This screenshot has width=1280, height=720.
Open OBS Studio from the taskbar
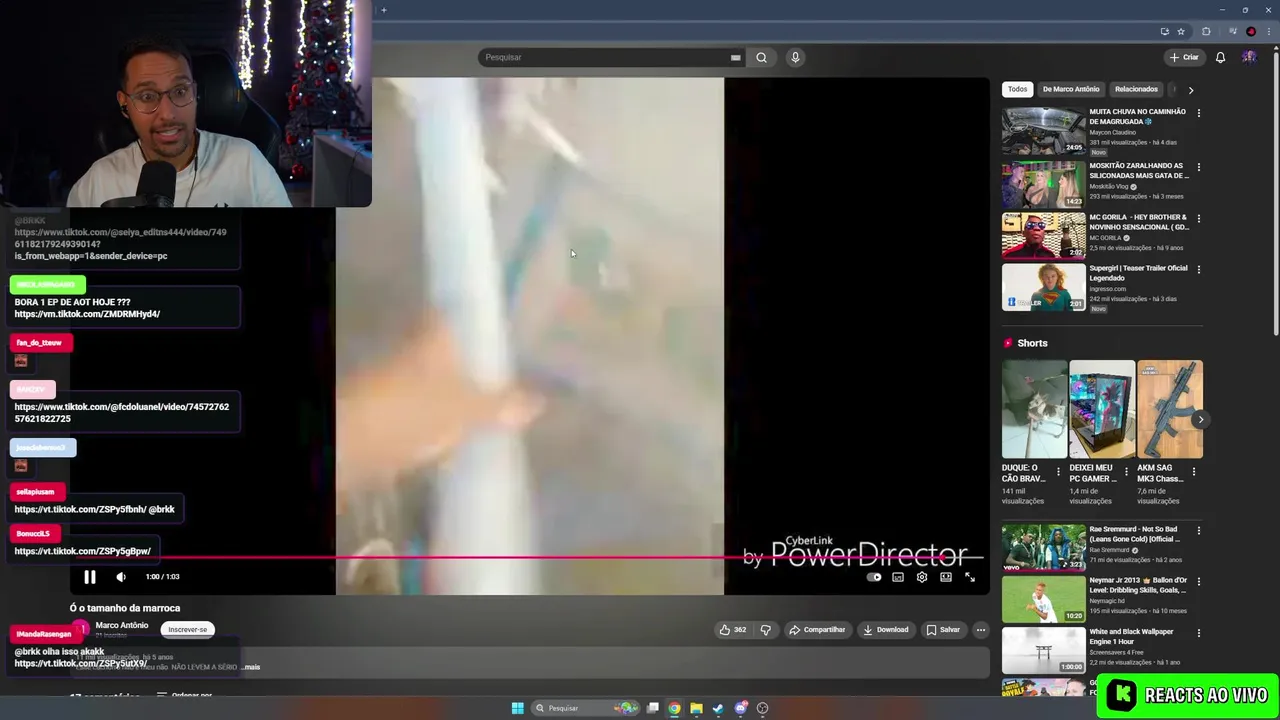(762, 708)
